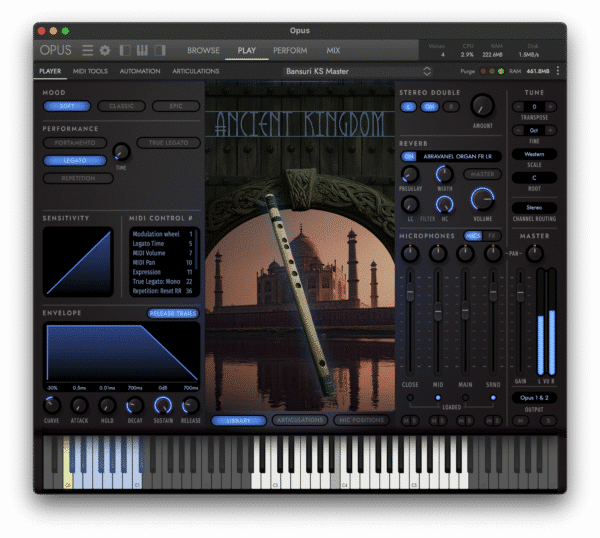Toggle the Stereo Double ON switch
The height and width of the screenshot is (538, 600).
tap(429, 107)
